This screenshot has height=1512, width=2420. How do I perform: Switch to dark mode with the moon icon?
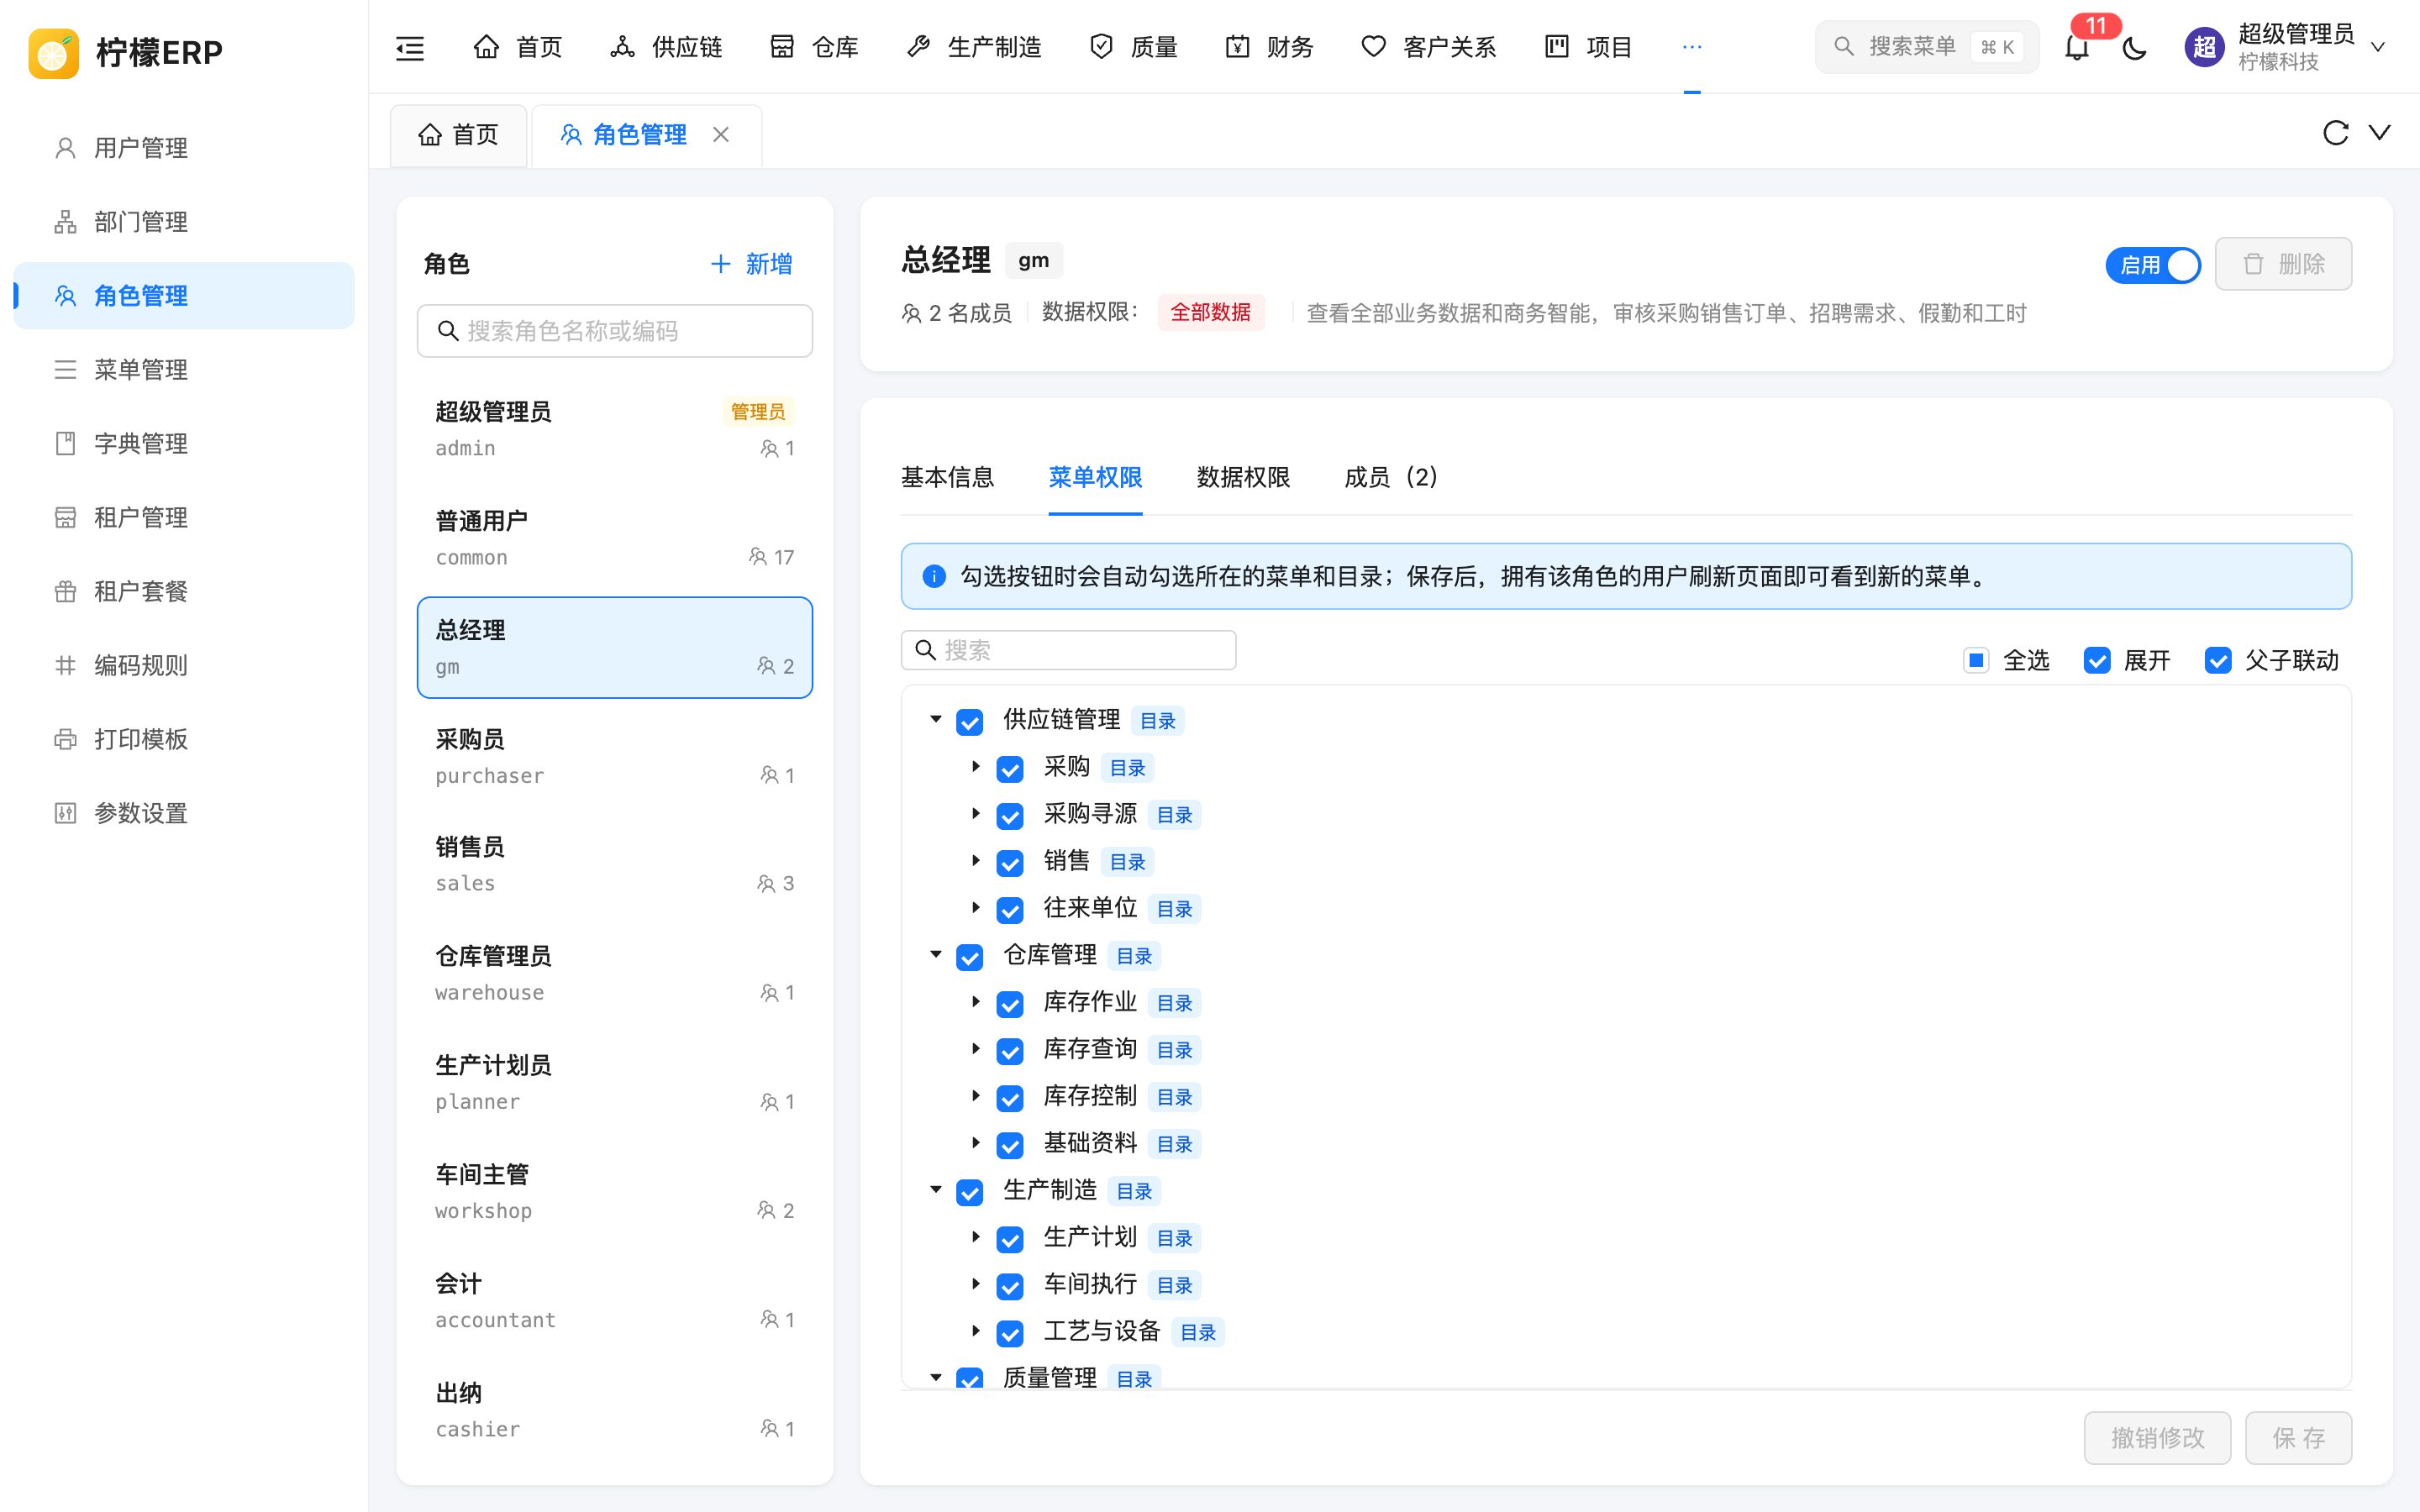coord(2134,47)
